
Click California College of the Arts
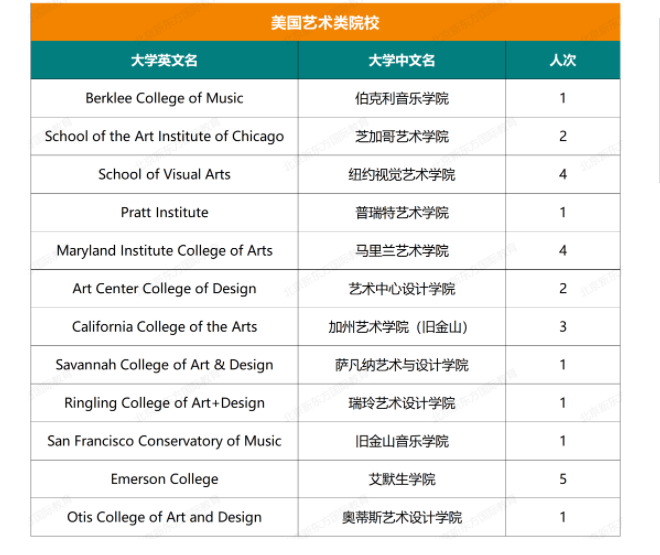(164, 327)
